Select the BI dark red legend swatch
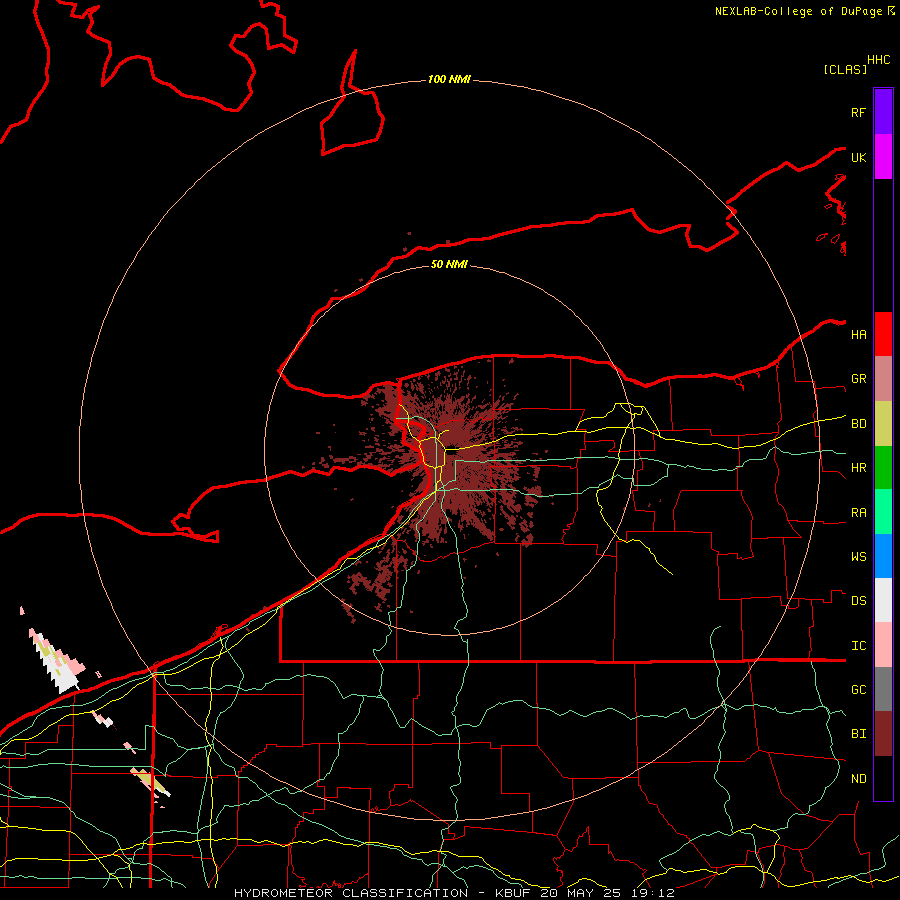 (883, 734)
